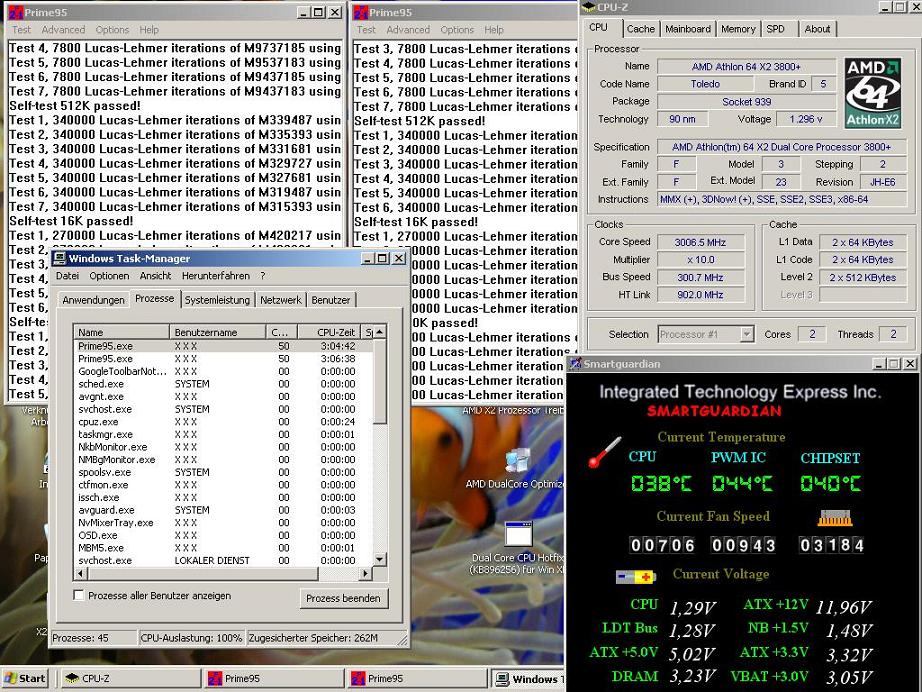Open the Ansicht menu in Task-Manager
Viewport: 922px width, 692px height.
coord(155,276)
